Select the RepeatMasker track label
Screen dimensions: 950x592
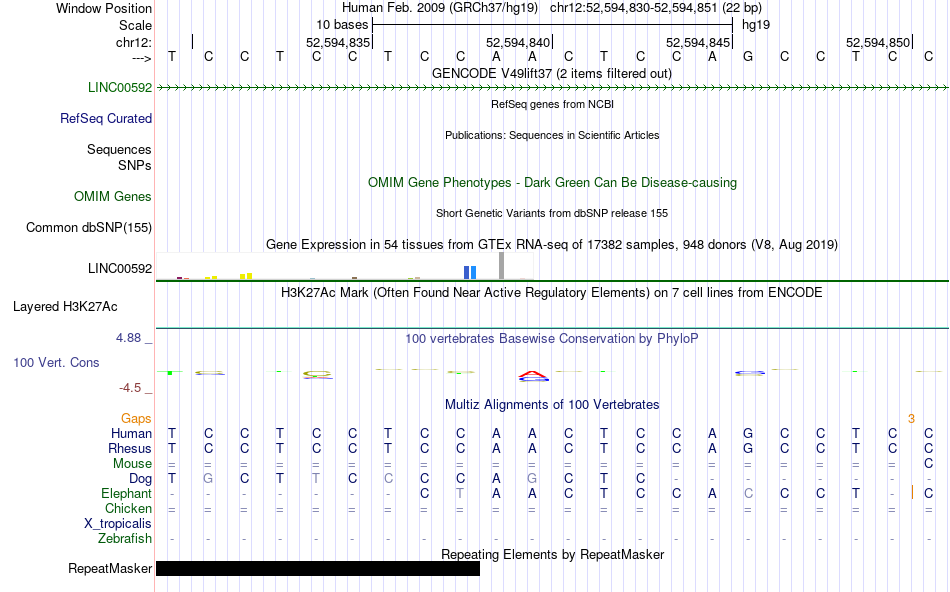(x=110, y=568)
